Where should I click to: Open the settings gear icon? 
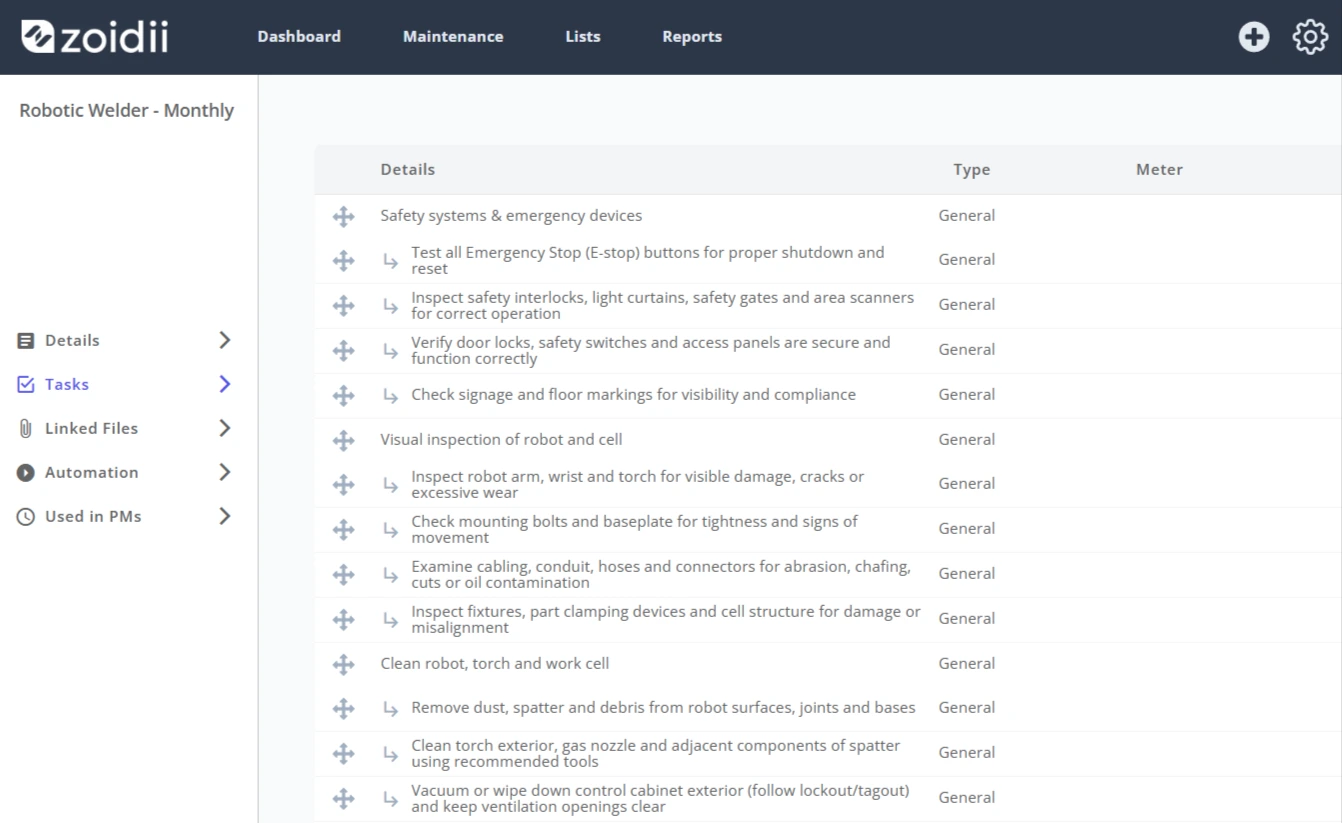tap(1310, 37)
